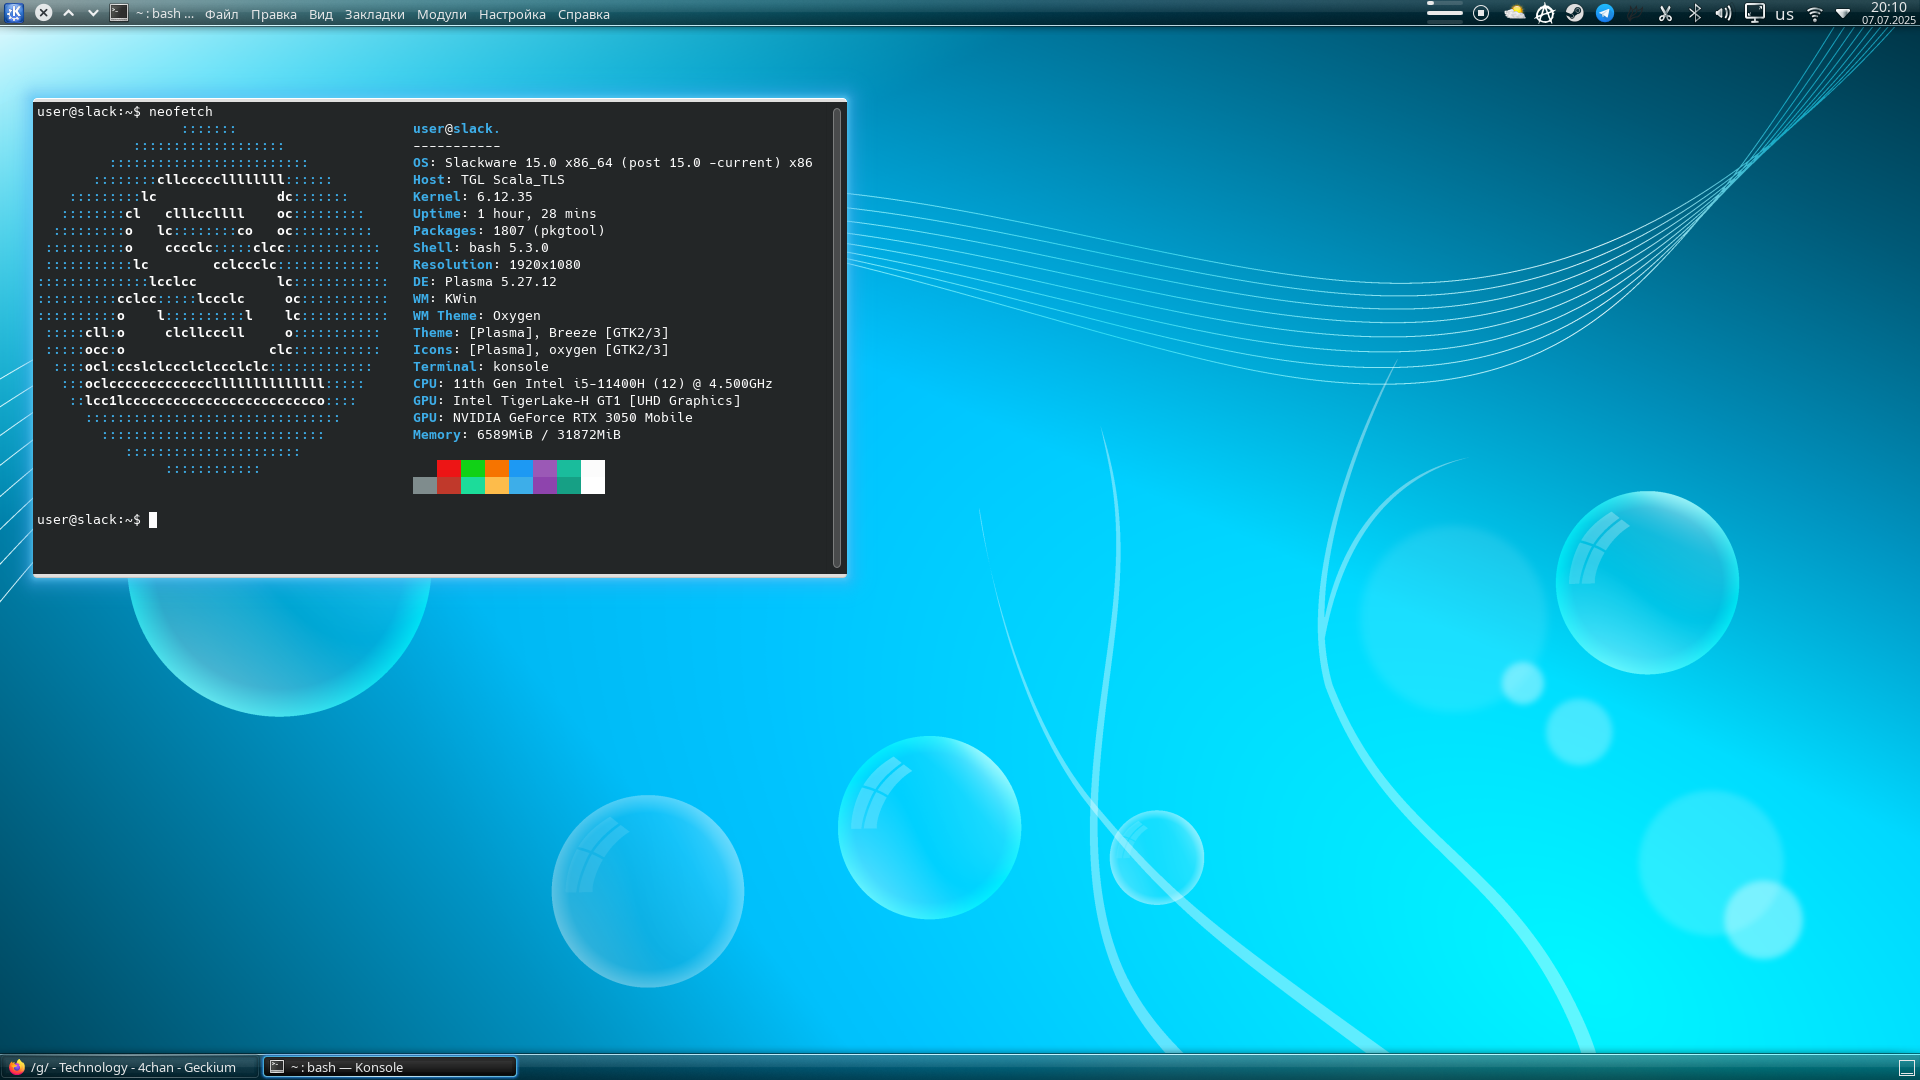Open the weather widget in the tray

(1514, 13)
